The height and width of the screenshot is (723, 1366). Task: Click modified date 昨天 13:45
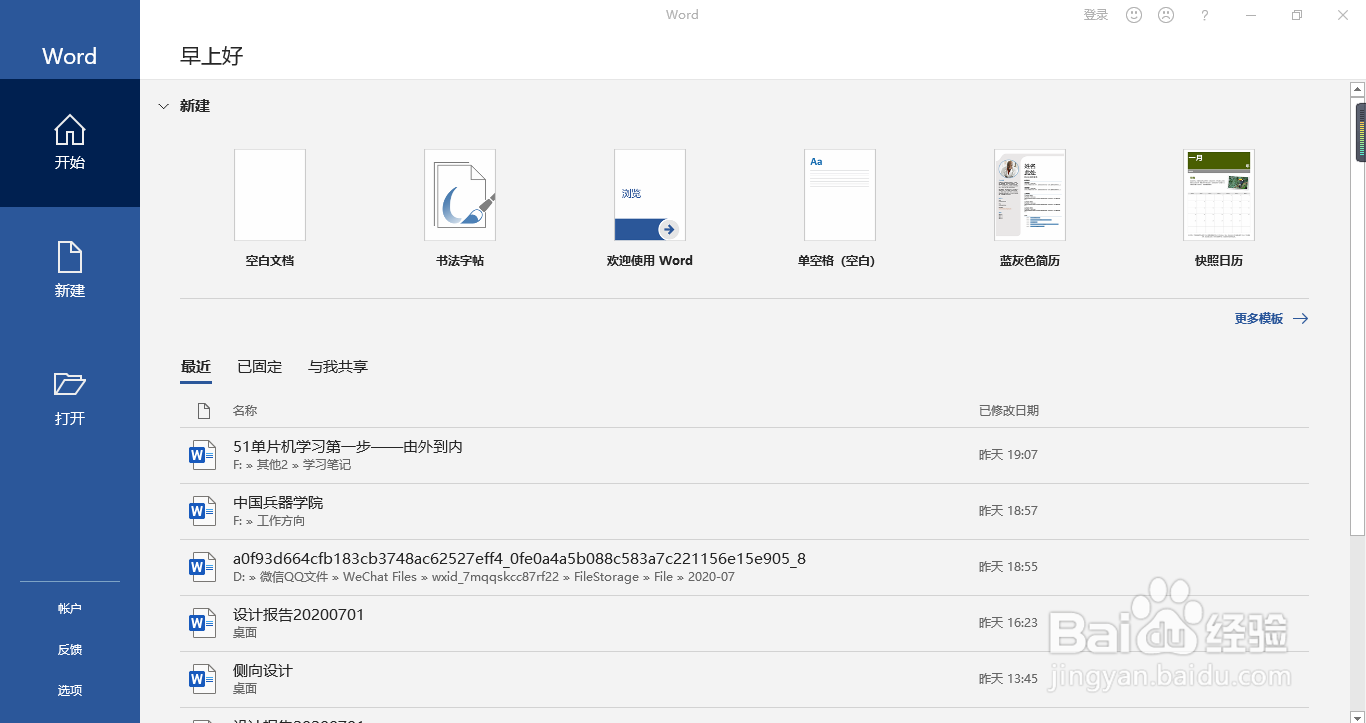1008,679
